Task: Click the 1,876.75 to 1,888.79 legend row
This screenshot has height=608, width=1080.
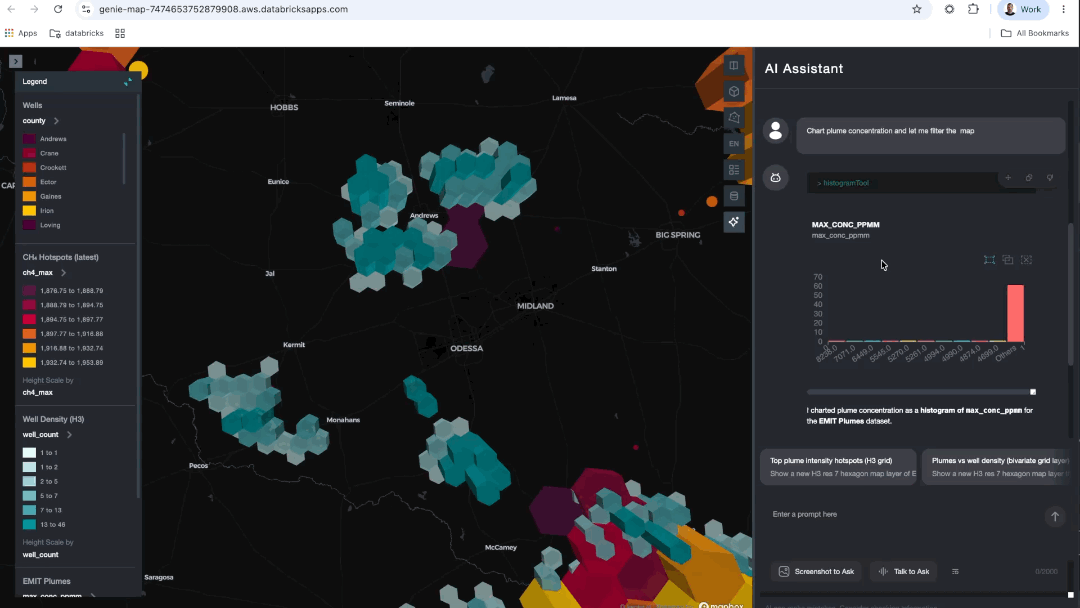Action: pos(63,291)
